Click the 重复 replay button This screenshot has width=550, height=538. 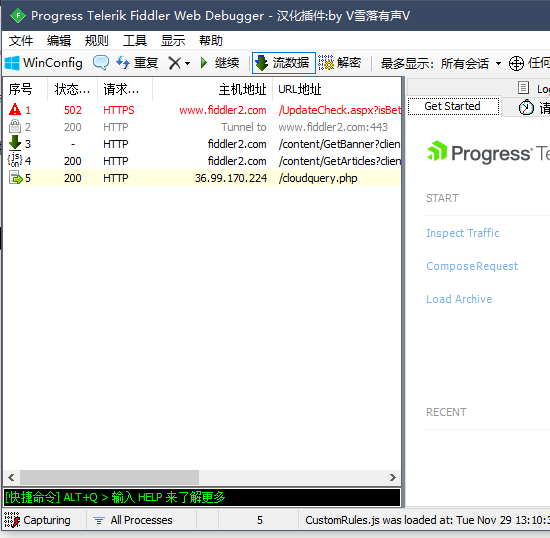point(137,63)
